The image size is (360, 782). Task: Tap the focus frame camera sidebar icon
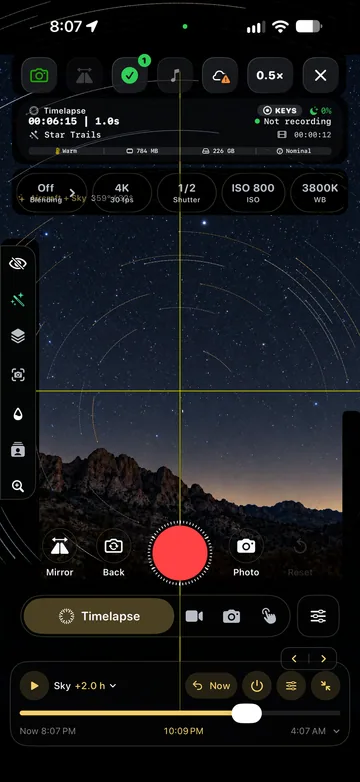[x=18, y=375]
